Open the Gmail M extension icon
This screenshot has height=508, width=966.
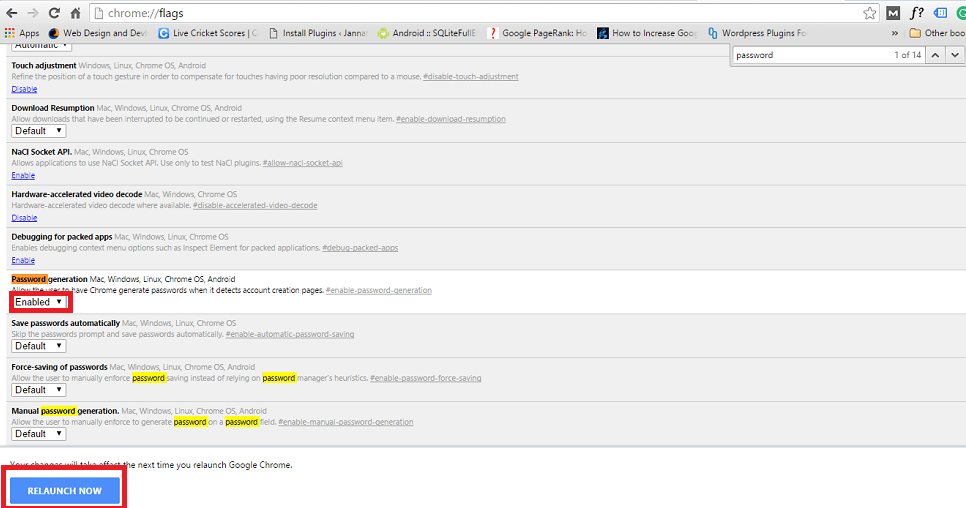click(893, 13)
